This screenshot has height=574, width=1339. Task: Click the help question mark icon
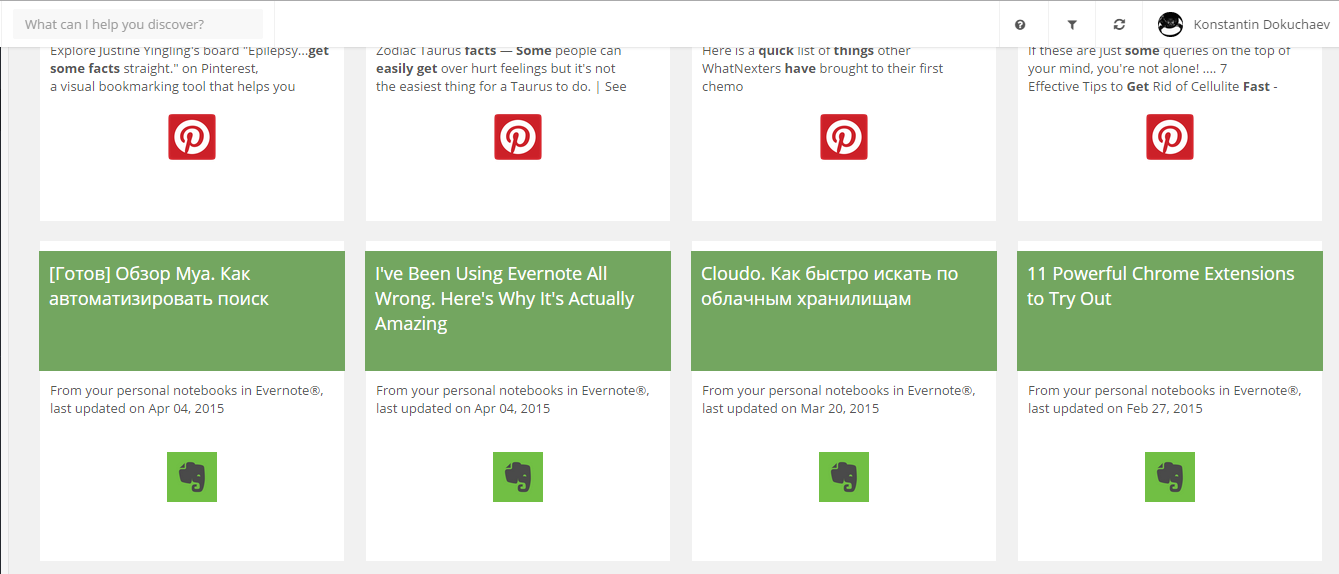coord(1020,25)
